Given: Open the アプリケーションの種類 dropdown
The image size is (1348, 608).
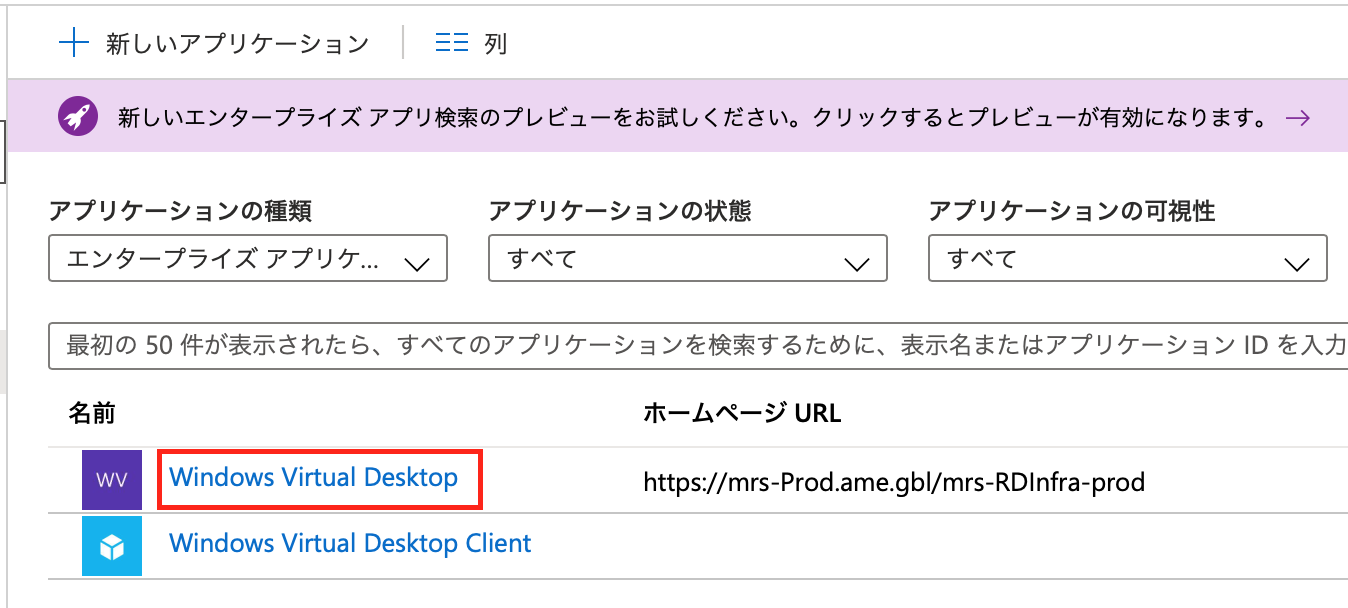Looking at the screenshot, I should click(x=247, y=258).
